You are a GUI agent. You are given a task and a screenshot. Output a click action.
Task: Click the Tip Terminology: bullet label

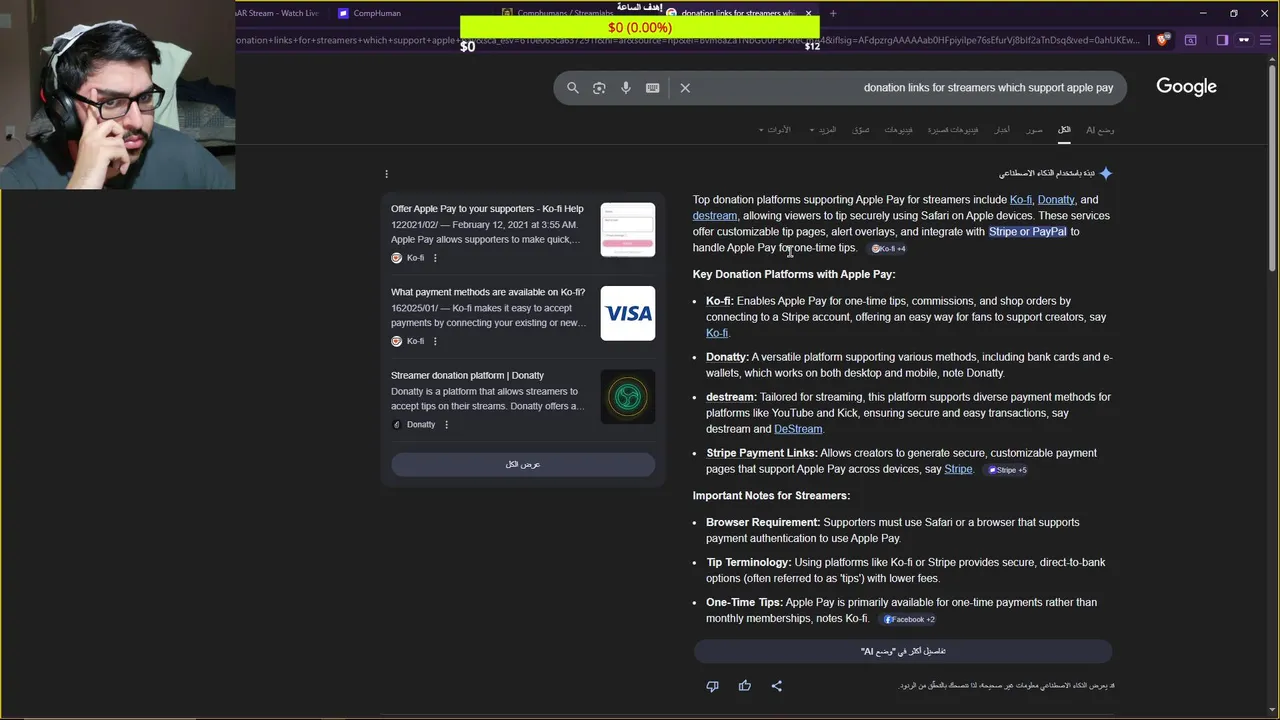(x=748, y=562)
